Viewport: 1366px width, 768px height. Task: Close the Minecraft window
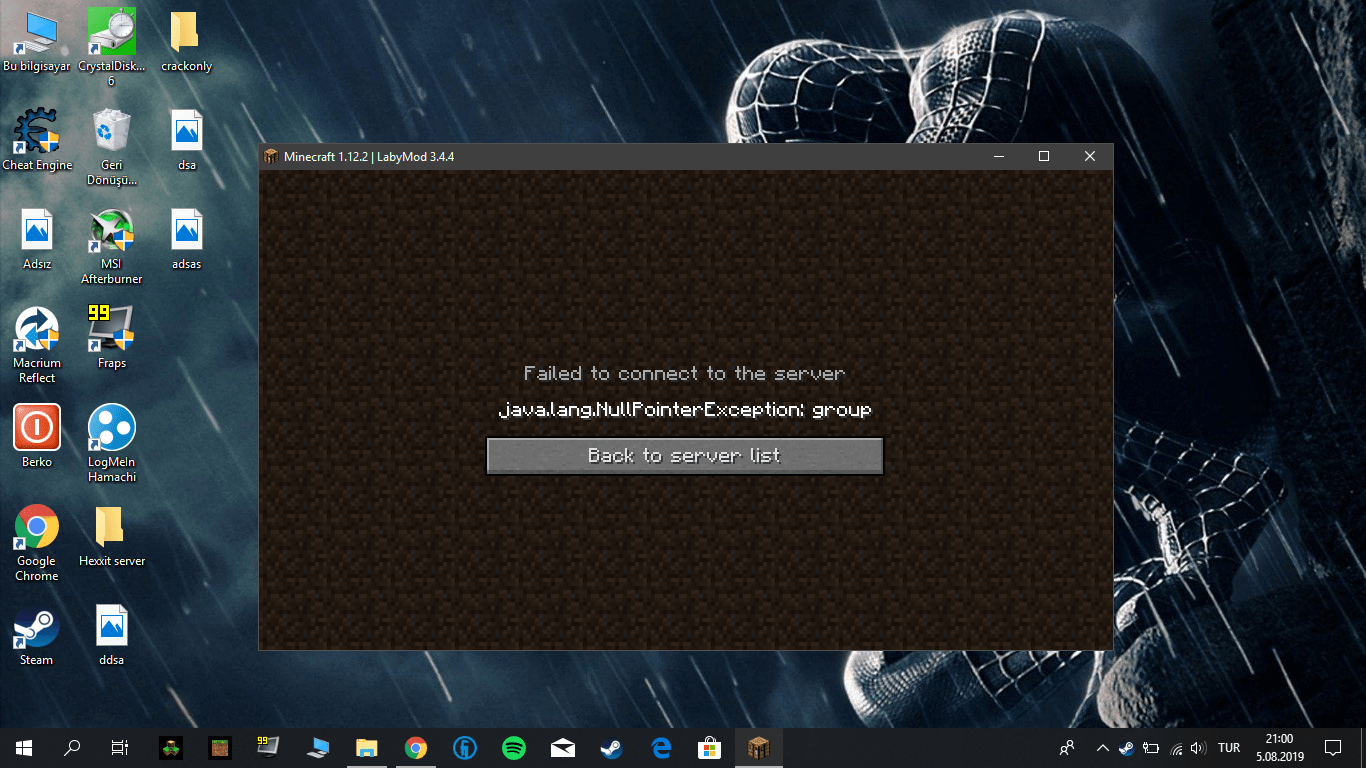click(x=1090, y=157)
